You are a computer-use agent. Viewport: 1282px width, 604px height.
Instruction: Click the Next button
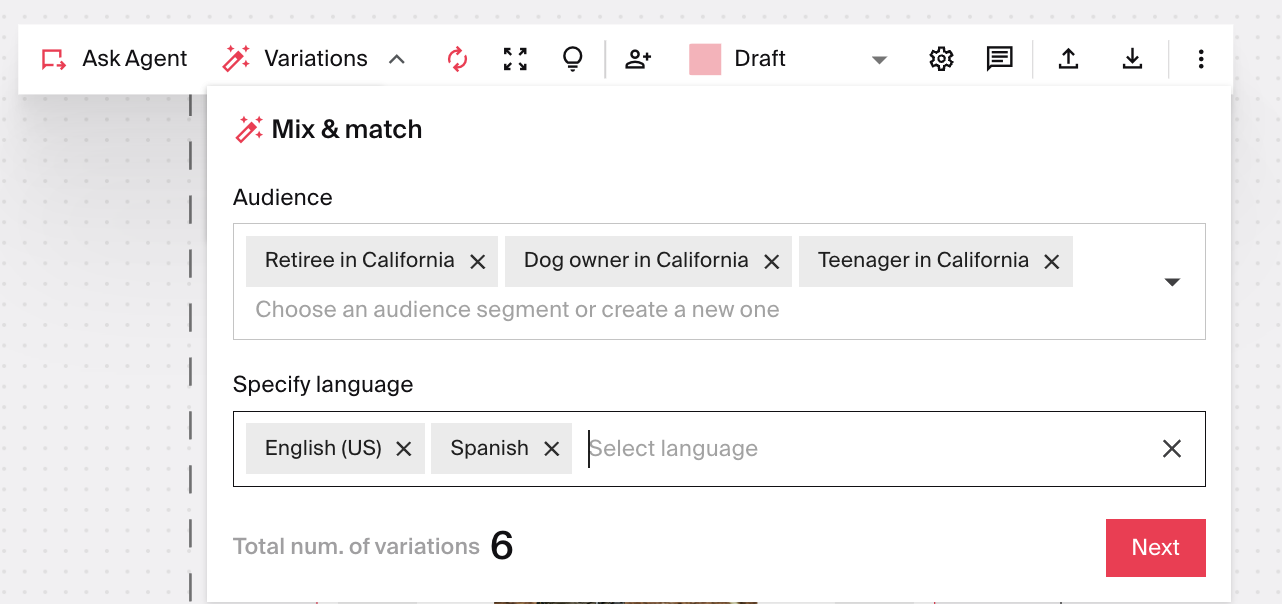[1155, 547]
